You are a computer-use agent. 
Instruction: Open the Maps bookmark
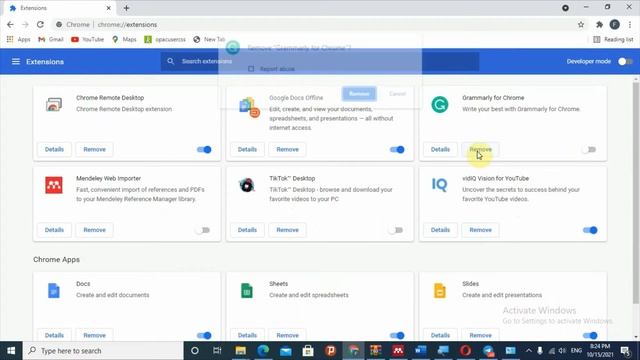pos(124,39)
